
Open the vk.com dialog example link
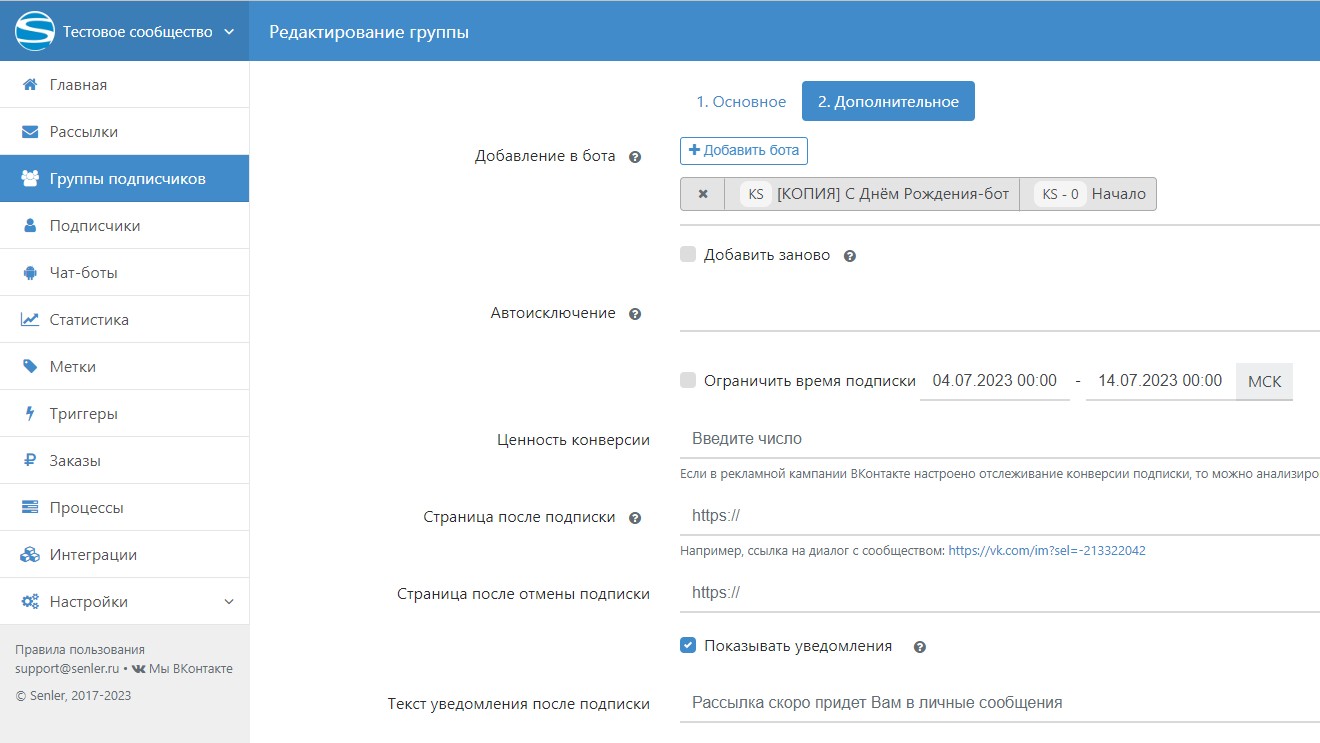pyautogui.click(x=1046, y=550)
